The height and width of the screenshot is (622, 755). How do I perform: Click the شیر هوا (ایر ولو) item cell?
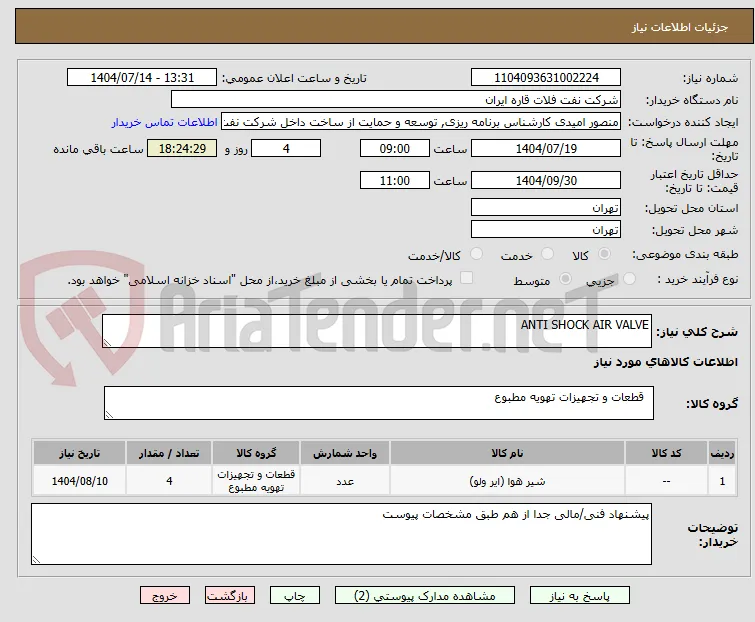(508, 481)
